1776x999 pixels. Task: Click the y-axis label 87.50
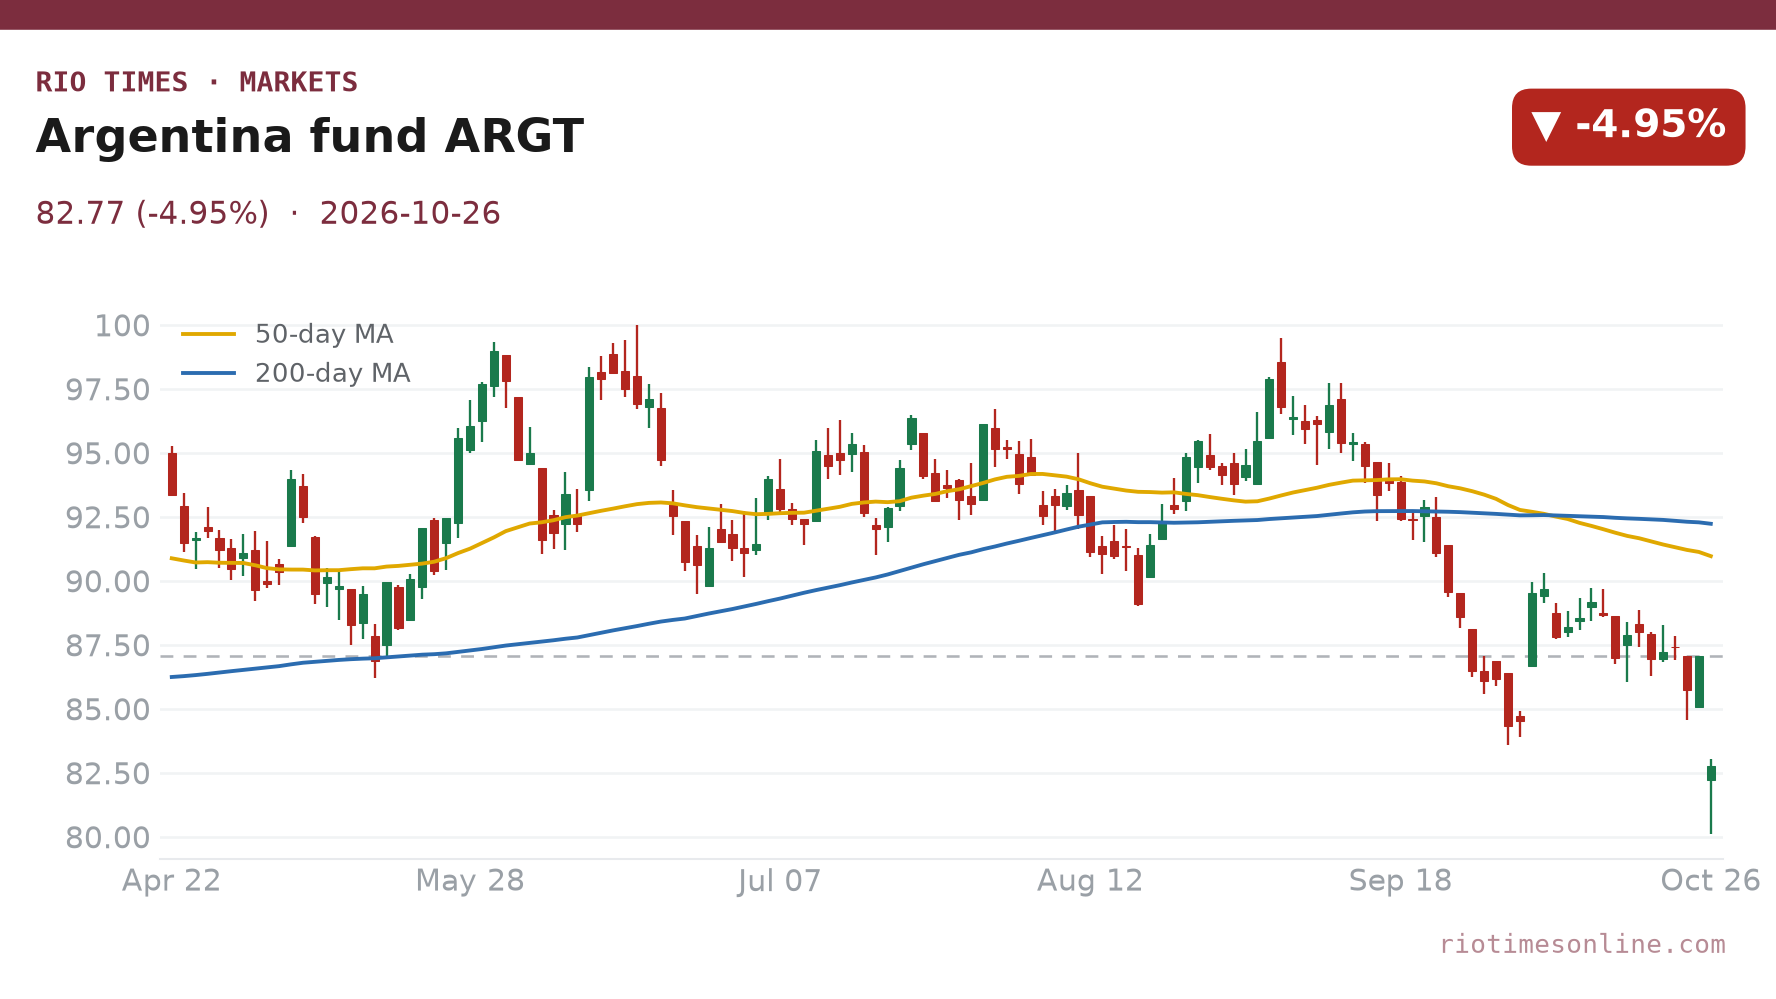point(108,646)
